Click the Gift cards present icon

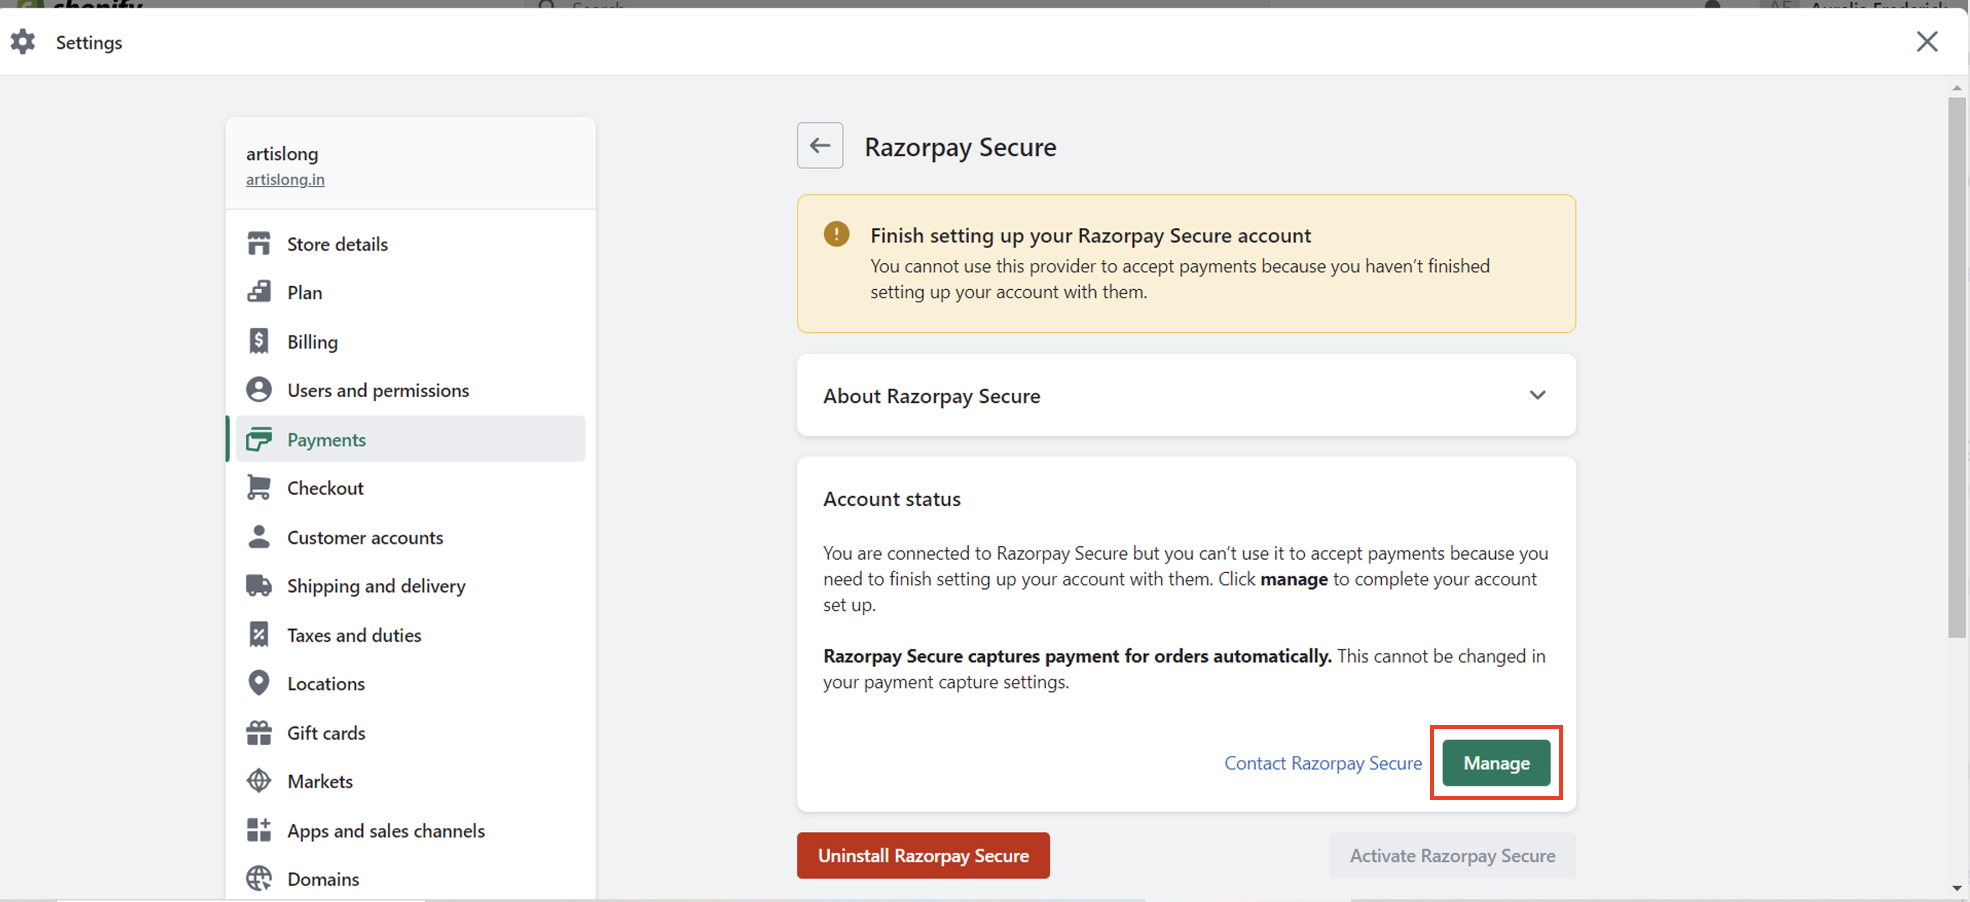tap(259, 732)
